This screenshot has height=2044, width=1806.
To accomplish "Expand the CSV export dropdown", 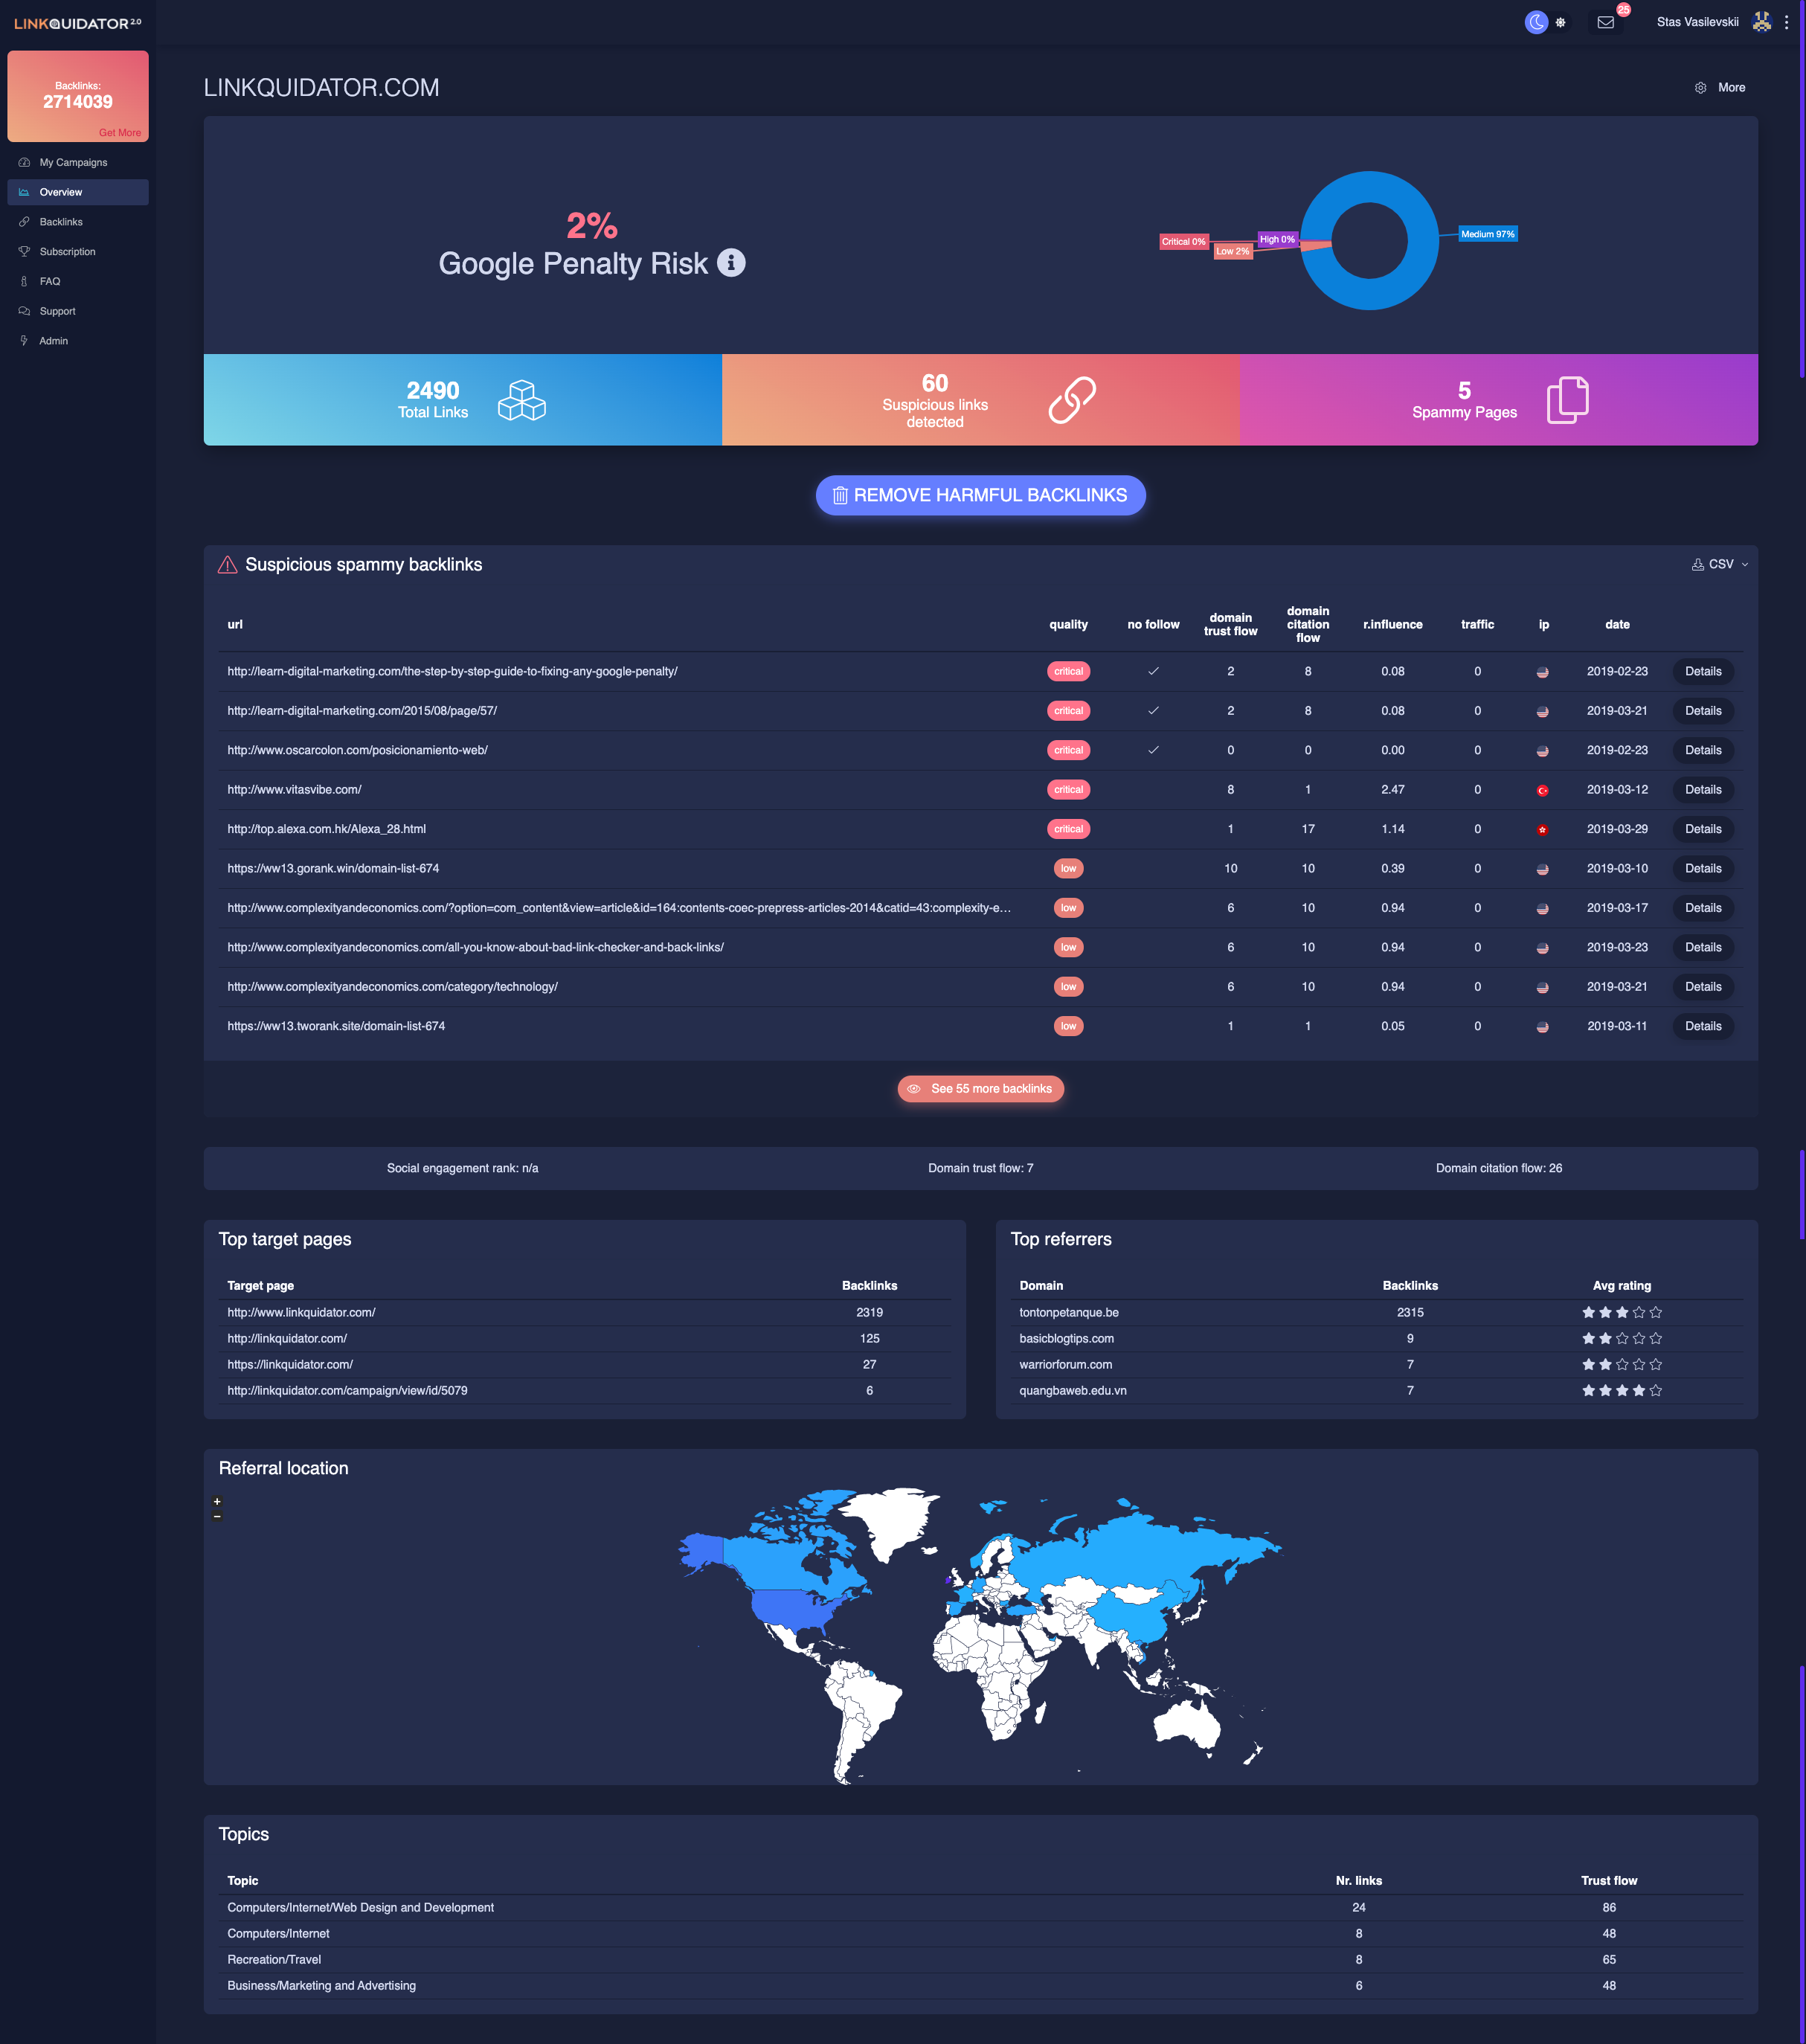I will tap(1720, 564).
